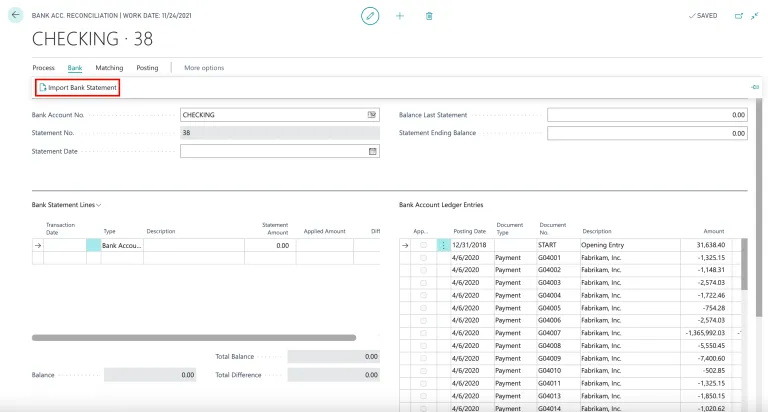Click document number G04013
Viewport: 768px width, 412px height.
coord(549,396)
